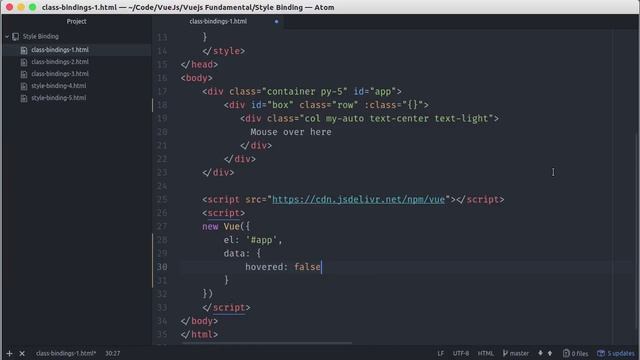Open the 0 files git status
Viewport: 640px width, 360px height.
[576, 353]
